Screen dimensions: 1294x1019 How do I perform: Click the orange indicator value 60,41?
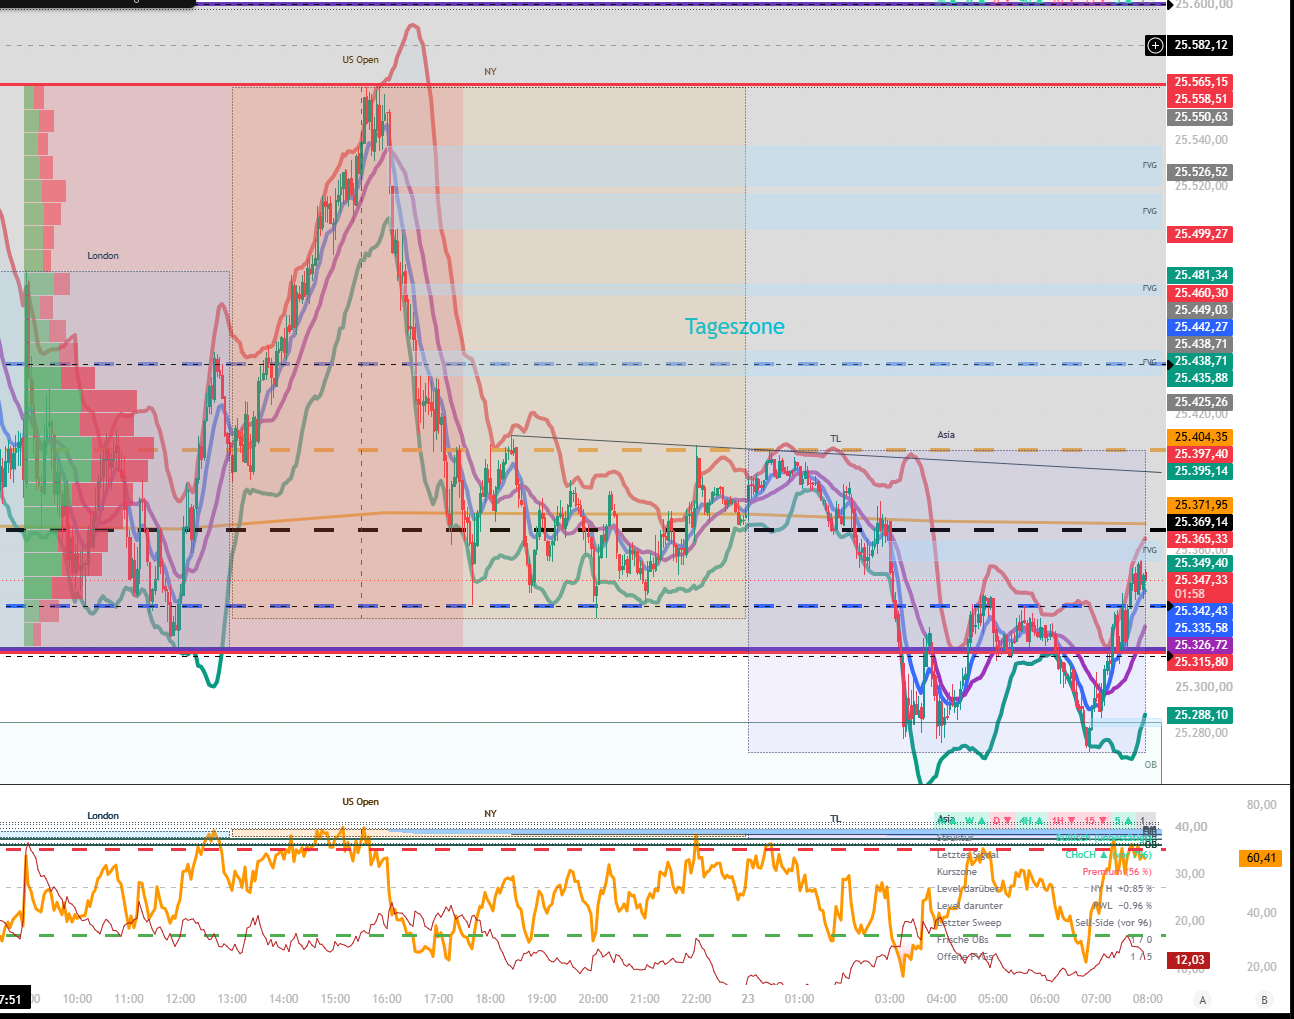[1260, 858]
